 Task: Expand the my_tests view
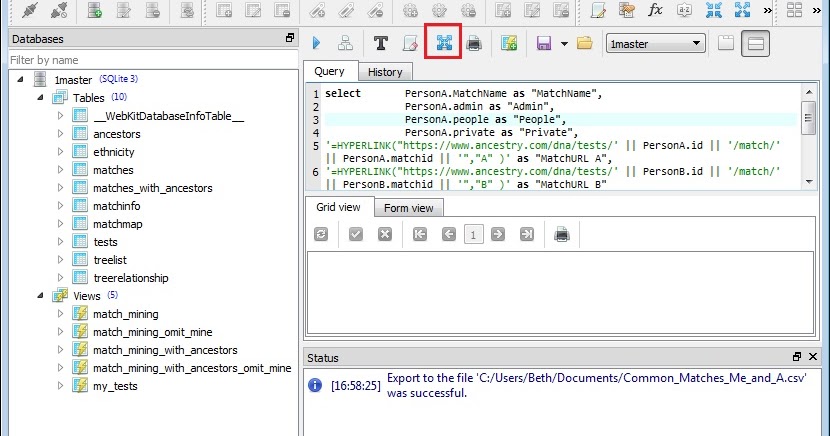[60, 385]
